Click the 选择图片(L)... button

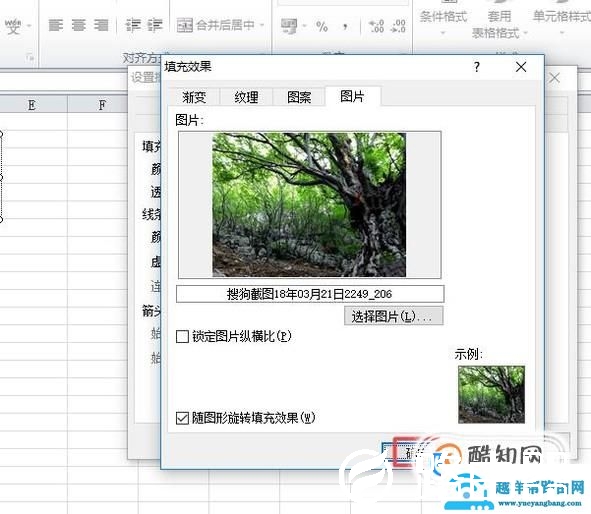[x=393, y=316]
